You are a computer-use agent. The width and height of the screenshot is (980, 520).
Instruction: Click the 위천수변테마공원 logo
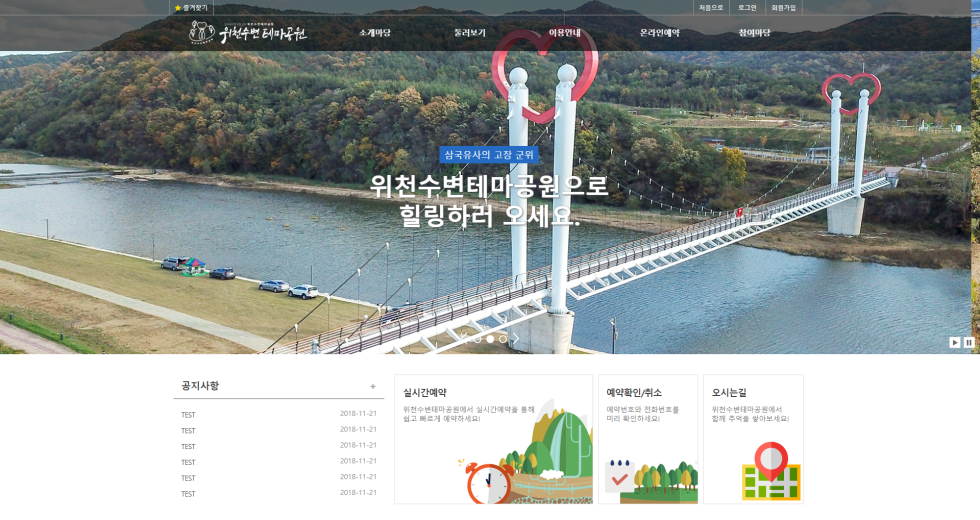click(x=248, y=33)
